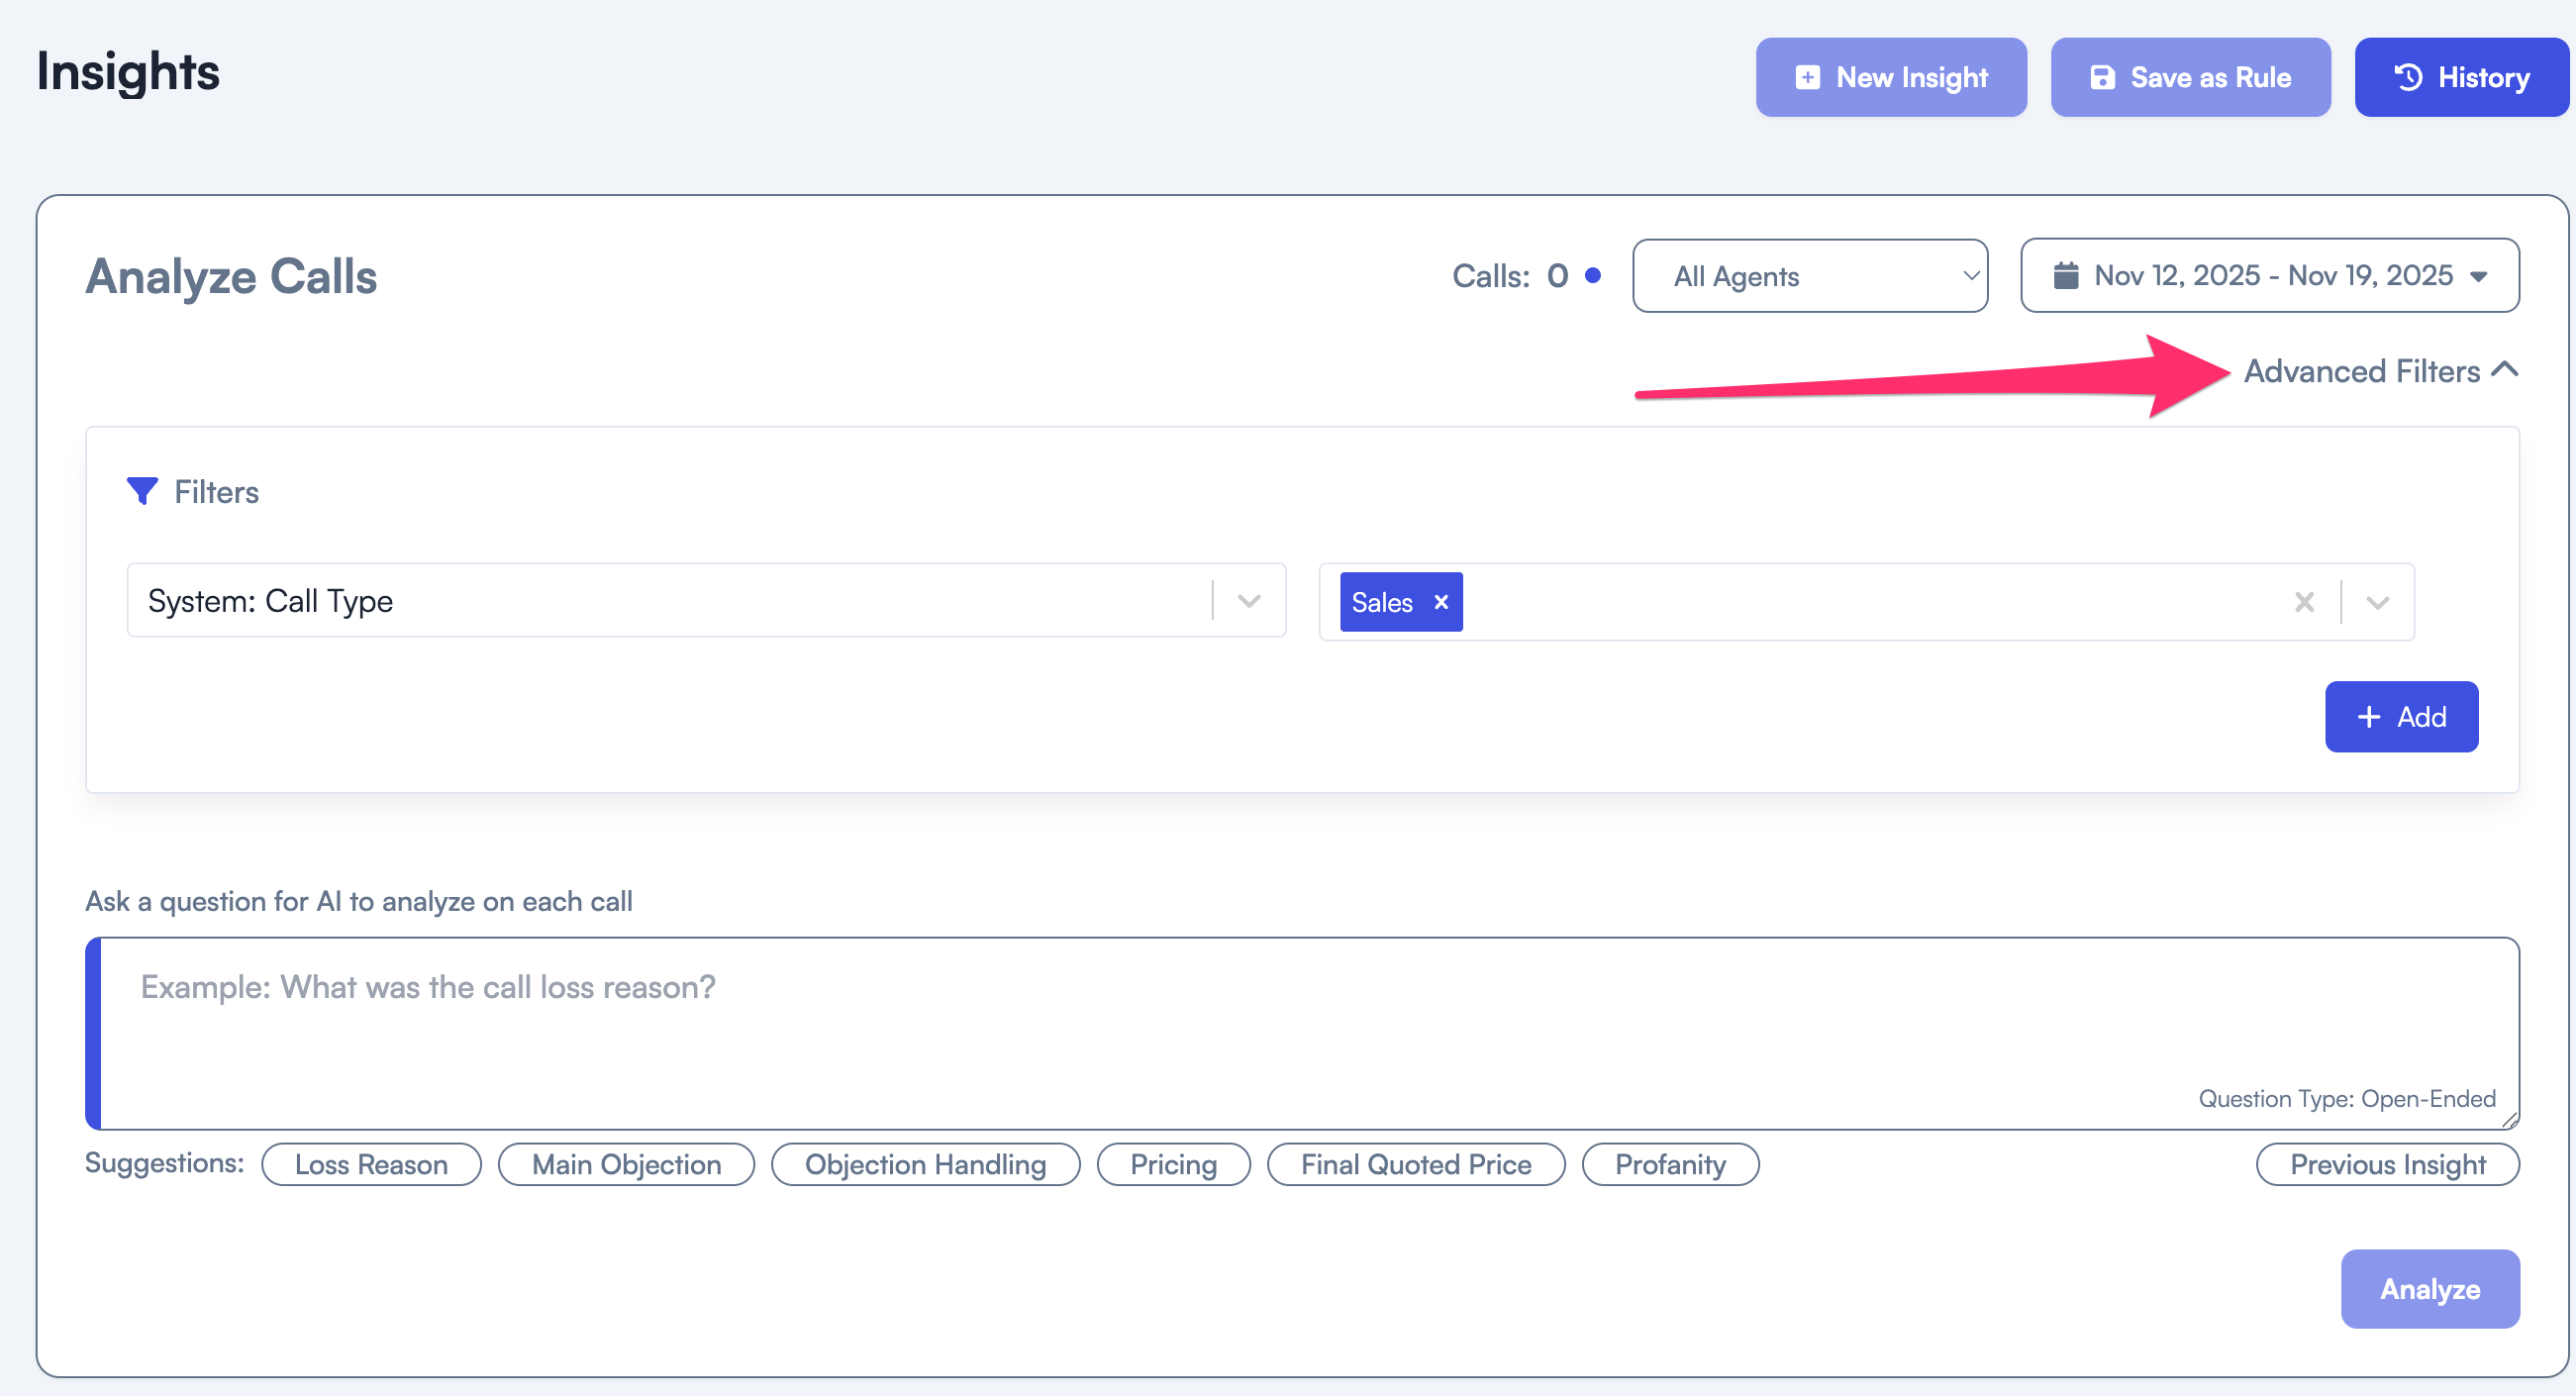Add a new filter row

click(x=2400, y=717)
